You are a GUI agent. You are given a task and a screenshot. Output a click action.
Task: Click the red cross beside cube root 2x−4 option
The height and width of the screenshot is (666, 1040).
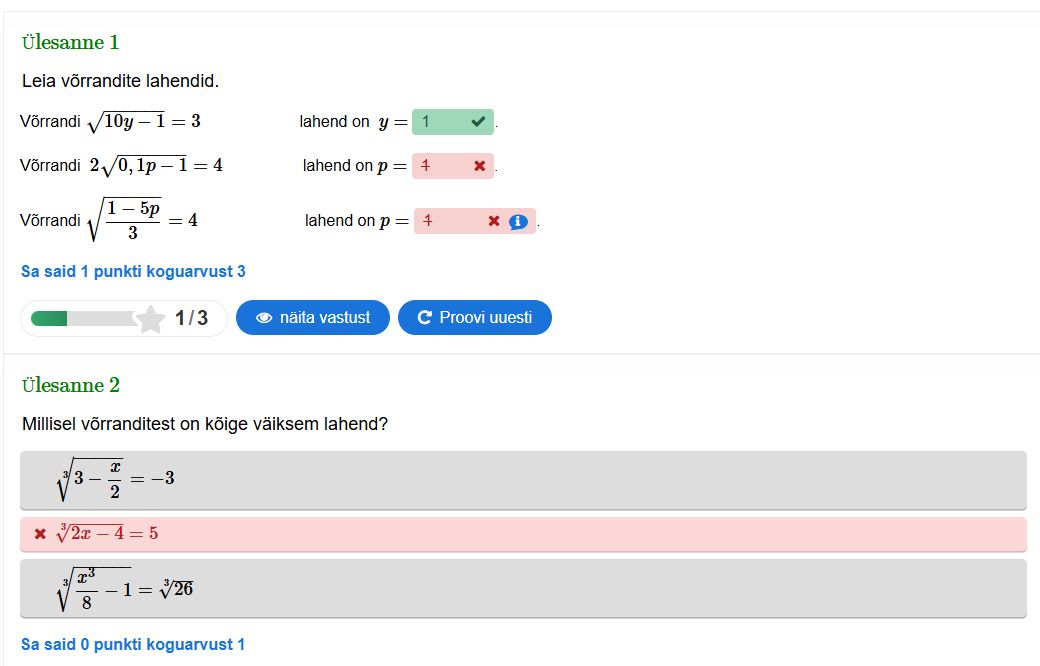[x=40, y=534]
